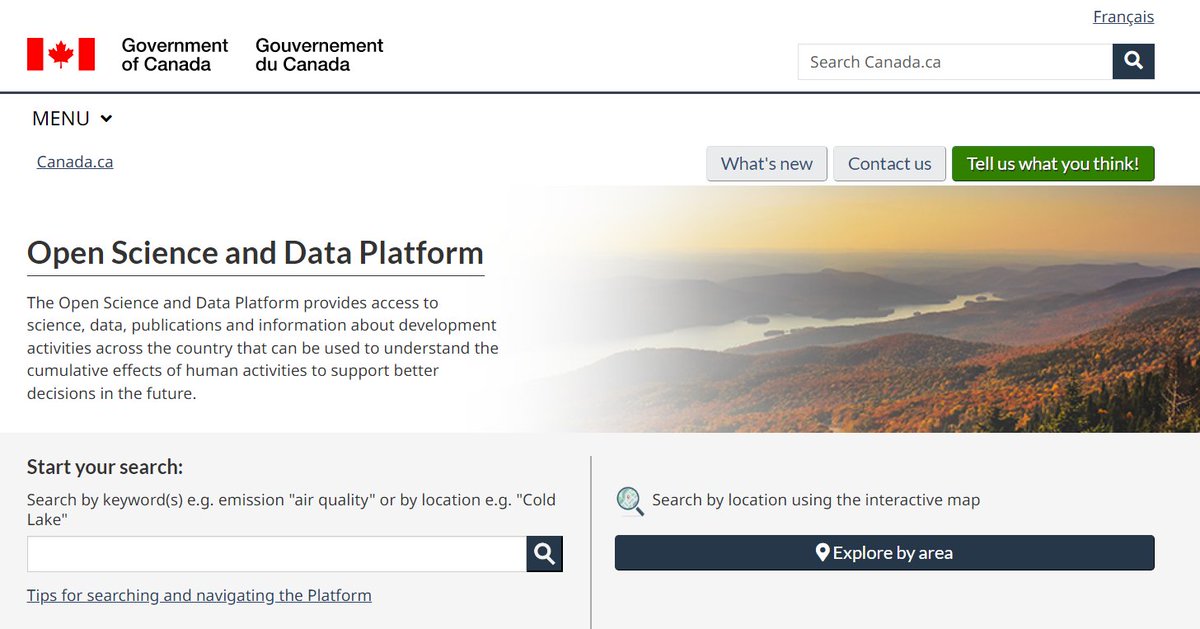Click the Canada.ca search magnifier button
The width and height of the screenshot is (1200, 629).
click(1133, 61)
